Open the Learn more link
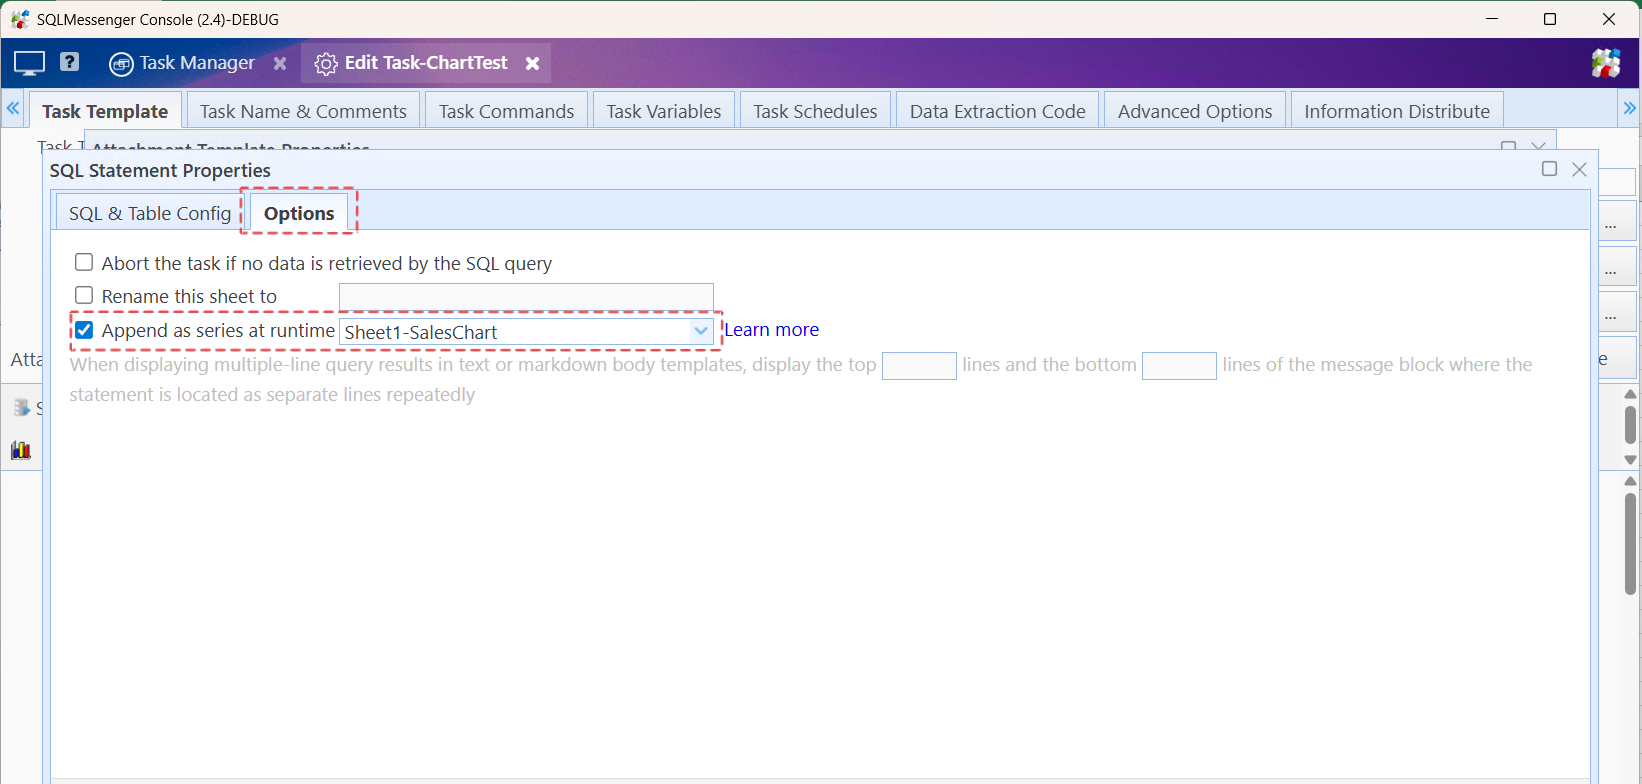The width and height of the screenshot is (1642, 784). point(771,330)
